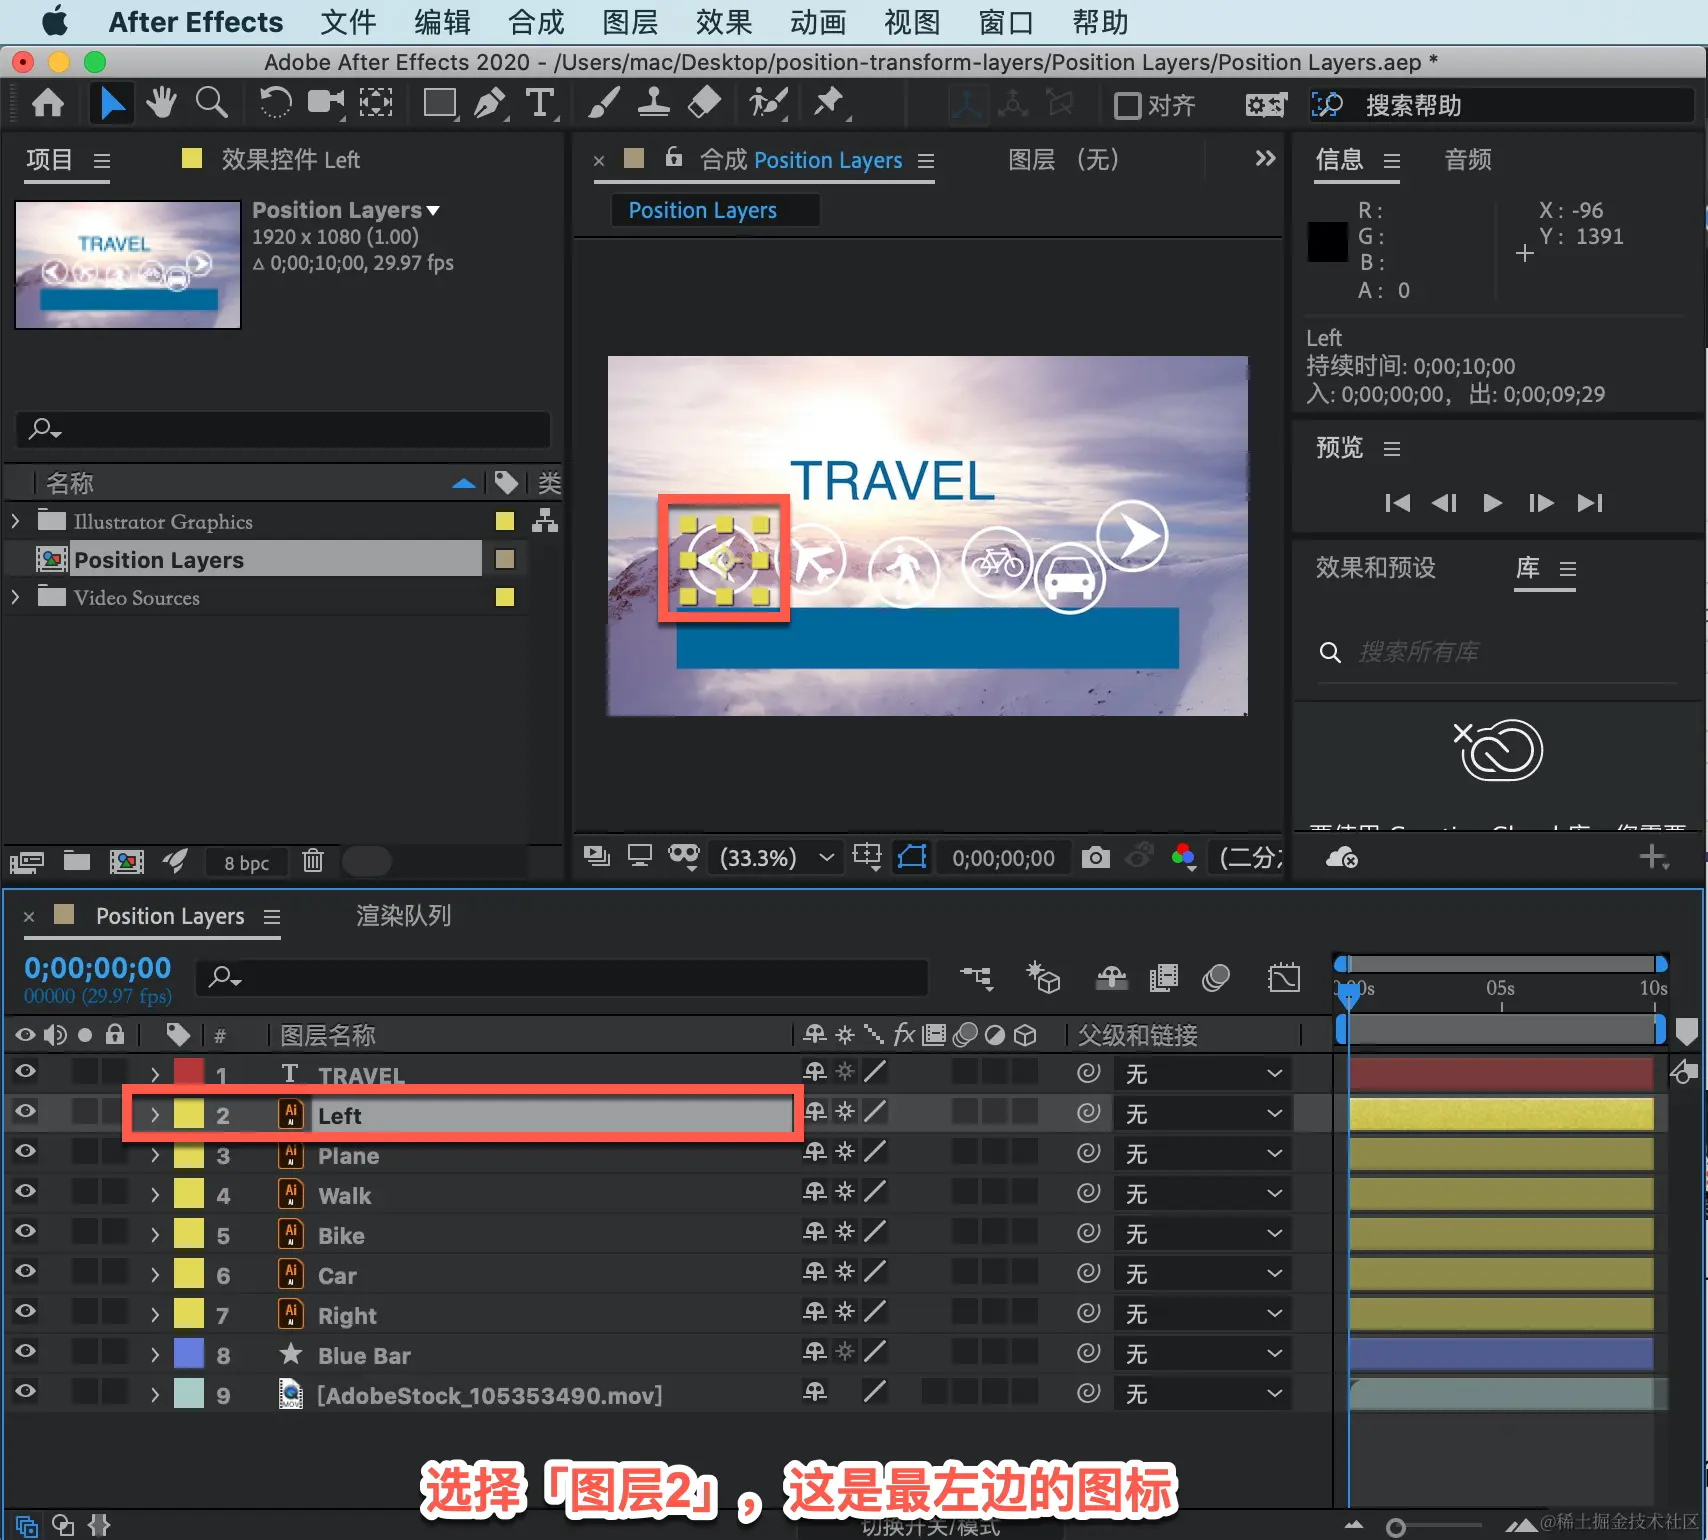
Task: Open the 动画 menu
Action: click(x=818, y=22)
